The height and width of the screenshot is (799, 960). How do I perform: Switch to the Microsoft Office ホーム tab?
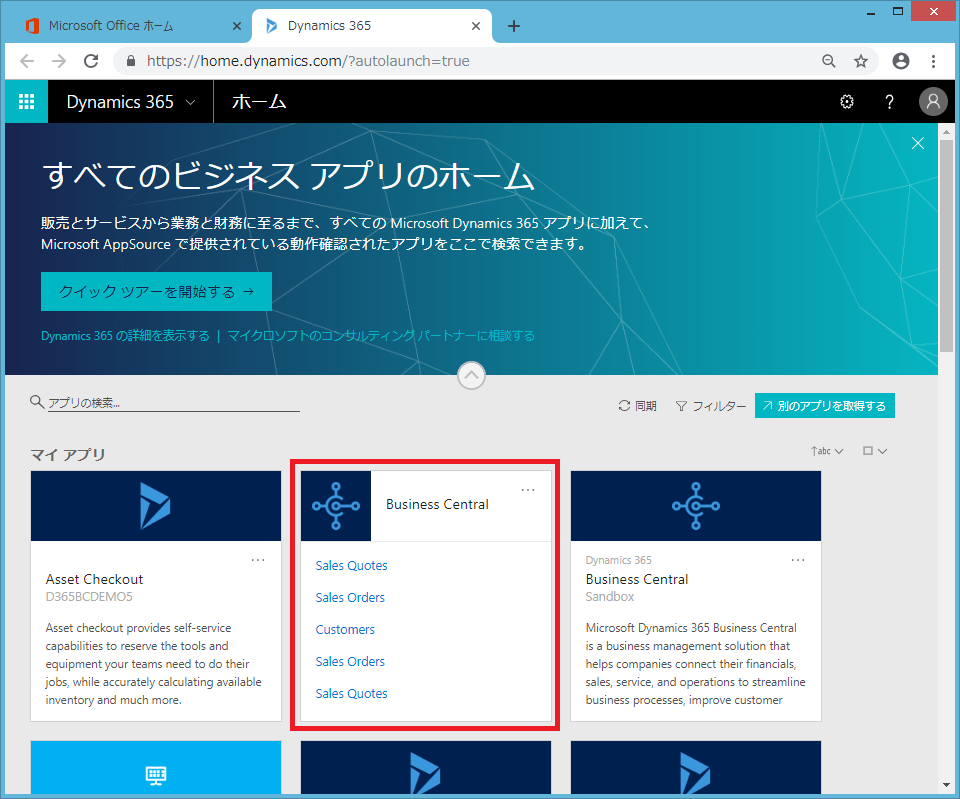click(x=111, y=26)
